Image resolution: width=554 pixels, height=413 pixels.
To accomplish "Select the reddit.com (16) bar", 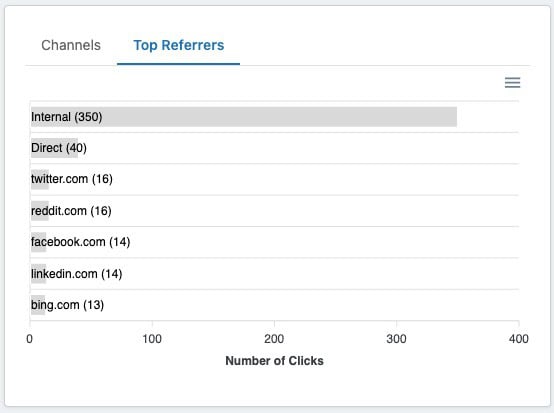I will [x=40, y=211].
